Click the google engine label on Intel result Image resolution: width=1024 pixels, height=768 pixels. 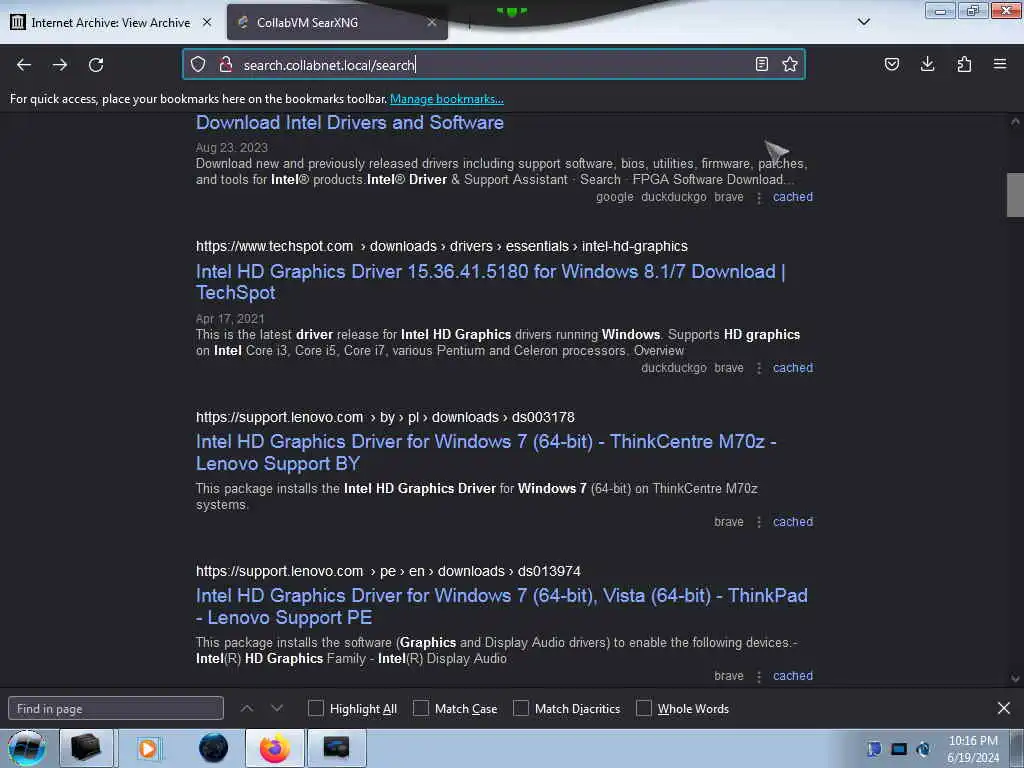[615, 197]
